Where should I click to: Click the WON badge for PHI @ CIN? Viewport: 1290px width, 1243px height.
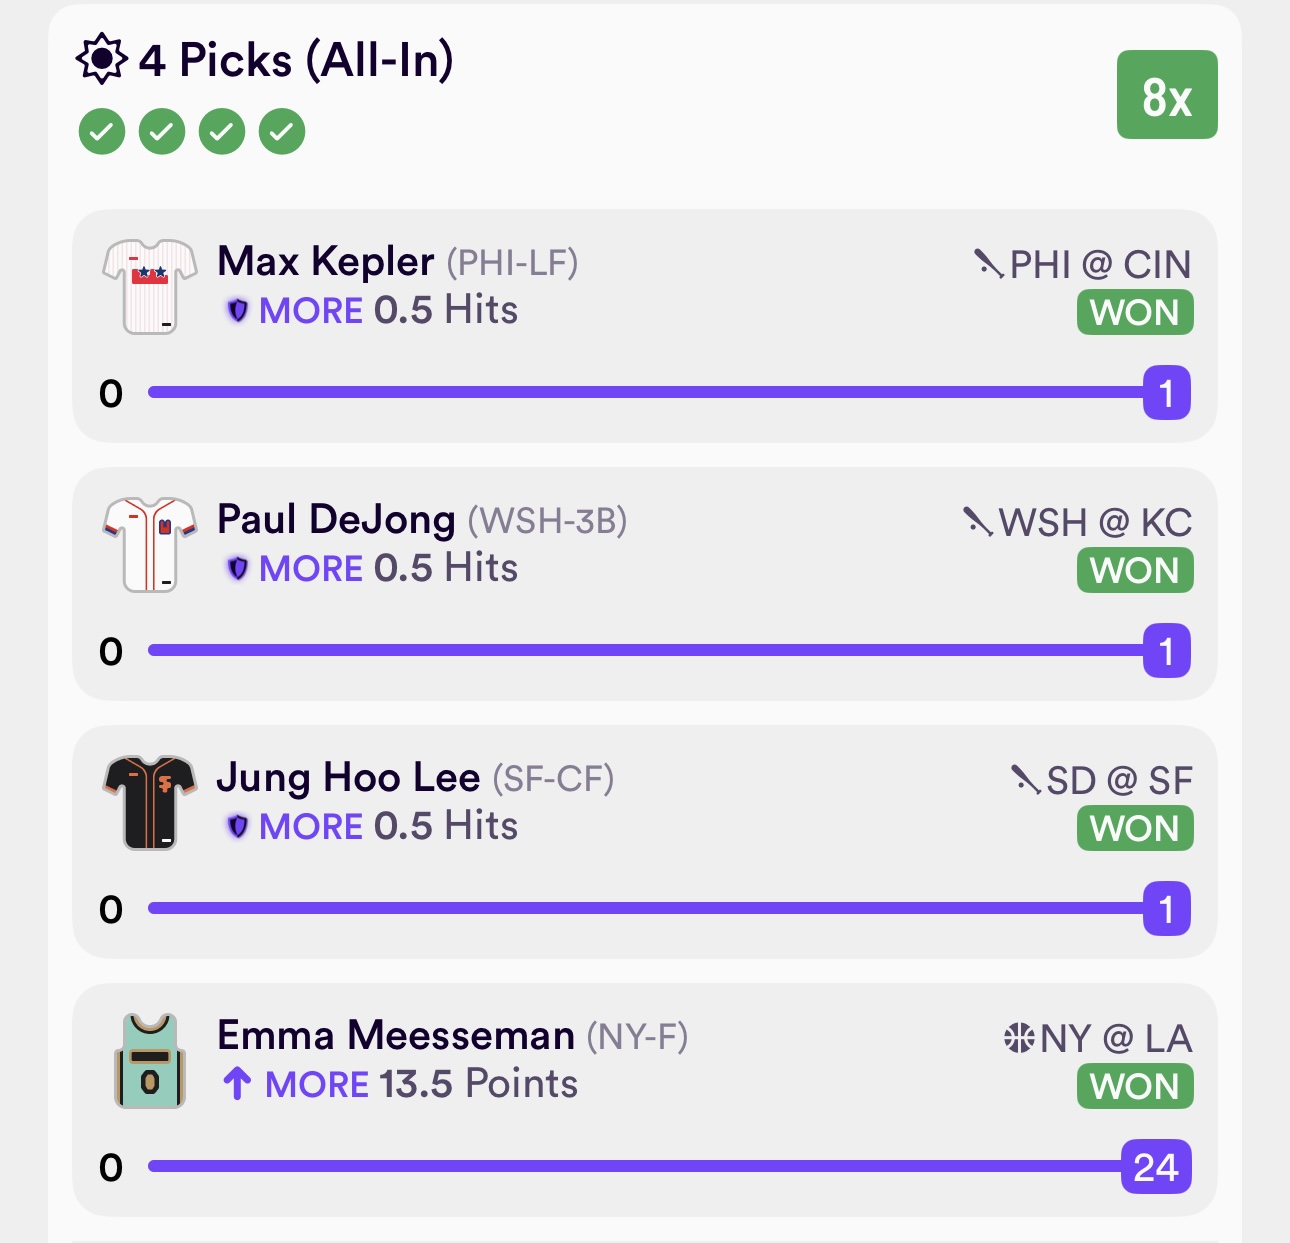coord(1135,313)
